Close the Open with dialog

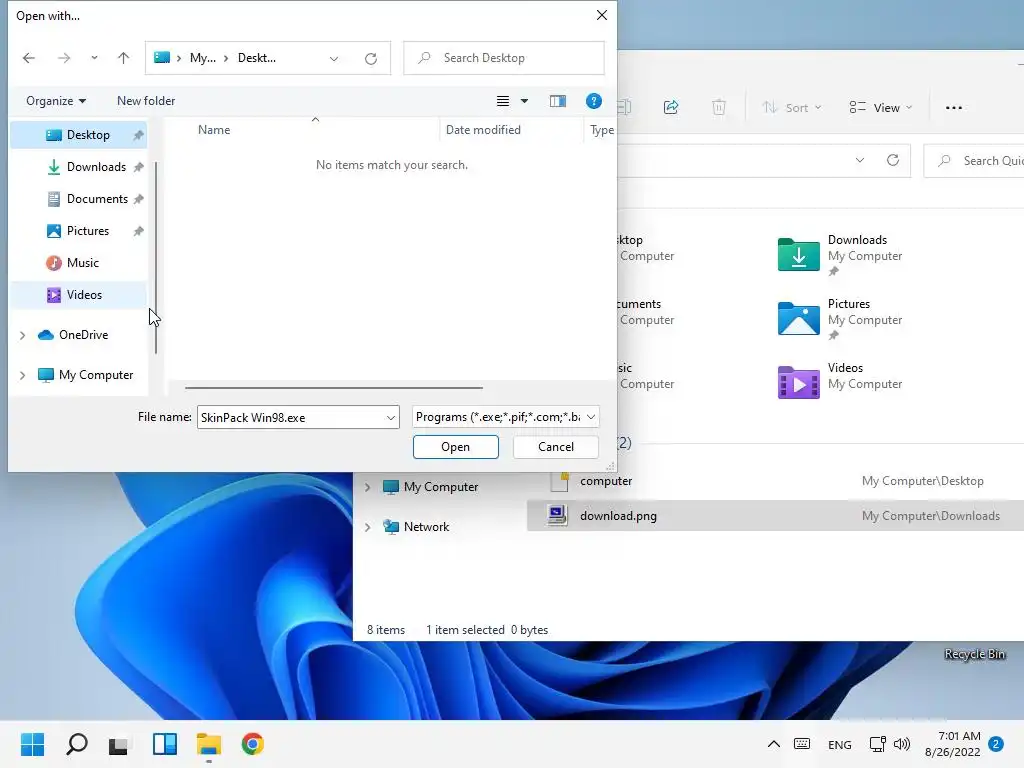[x=602, y=15]
